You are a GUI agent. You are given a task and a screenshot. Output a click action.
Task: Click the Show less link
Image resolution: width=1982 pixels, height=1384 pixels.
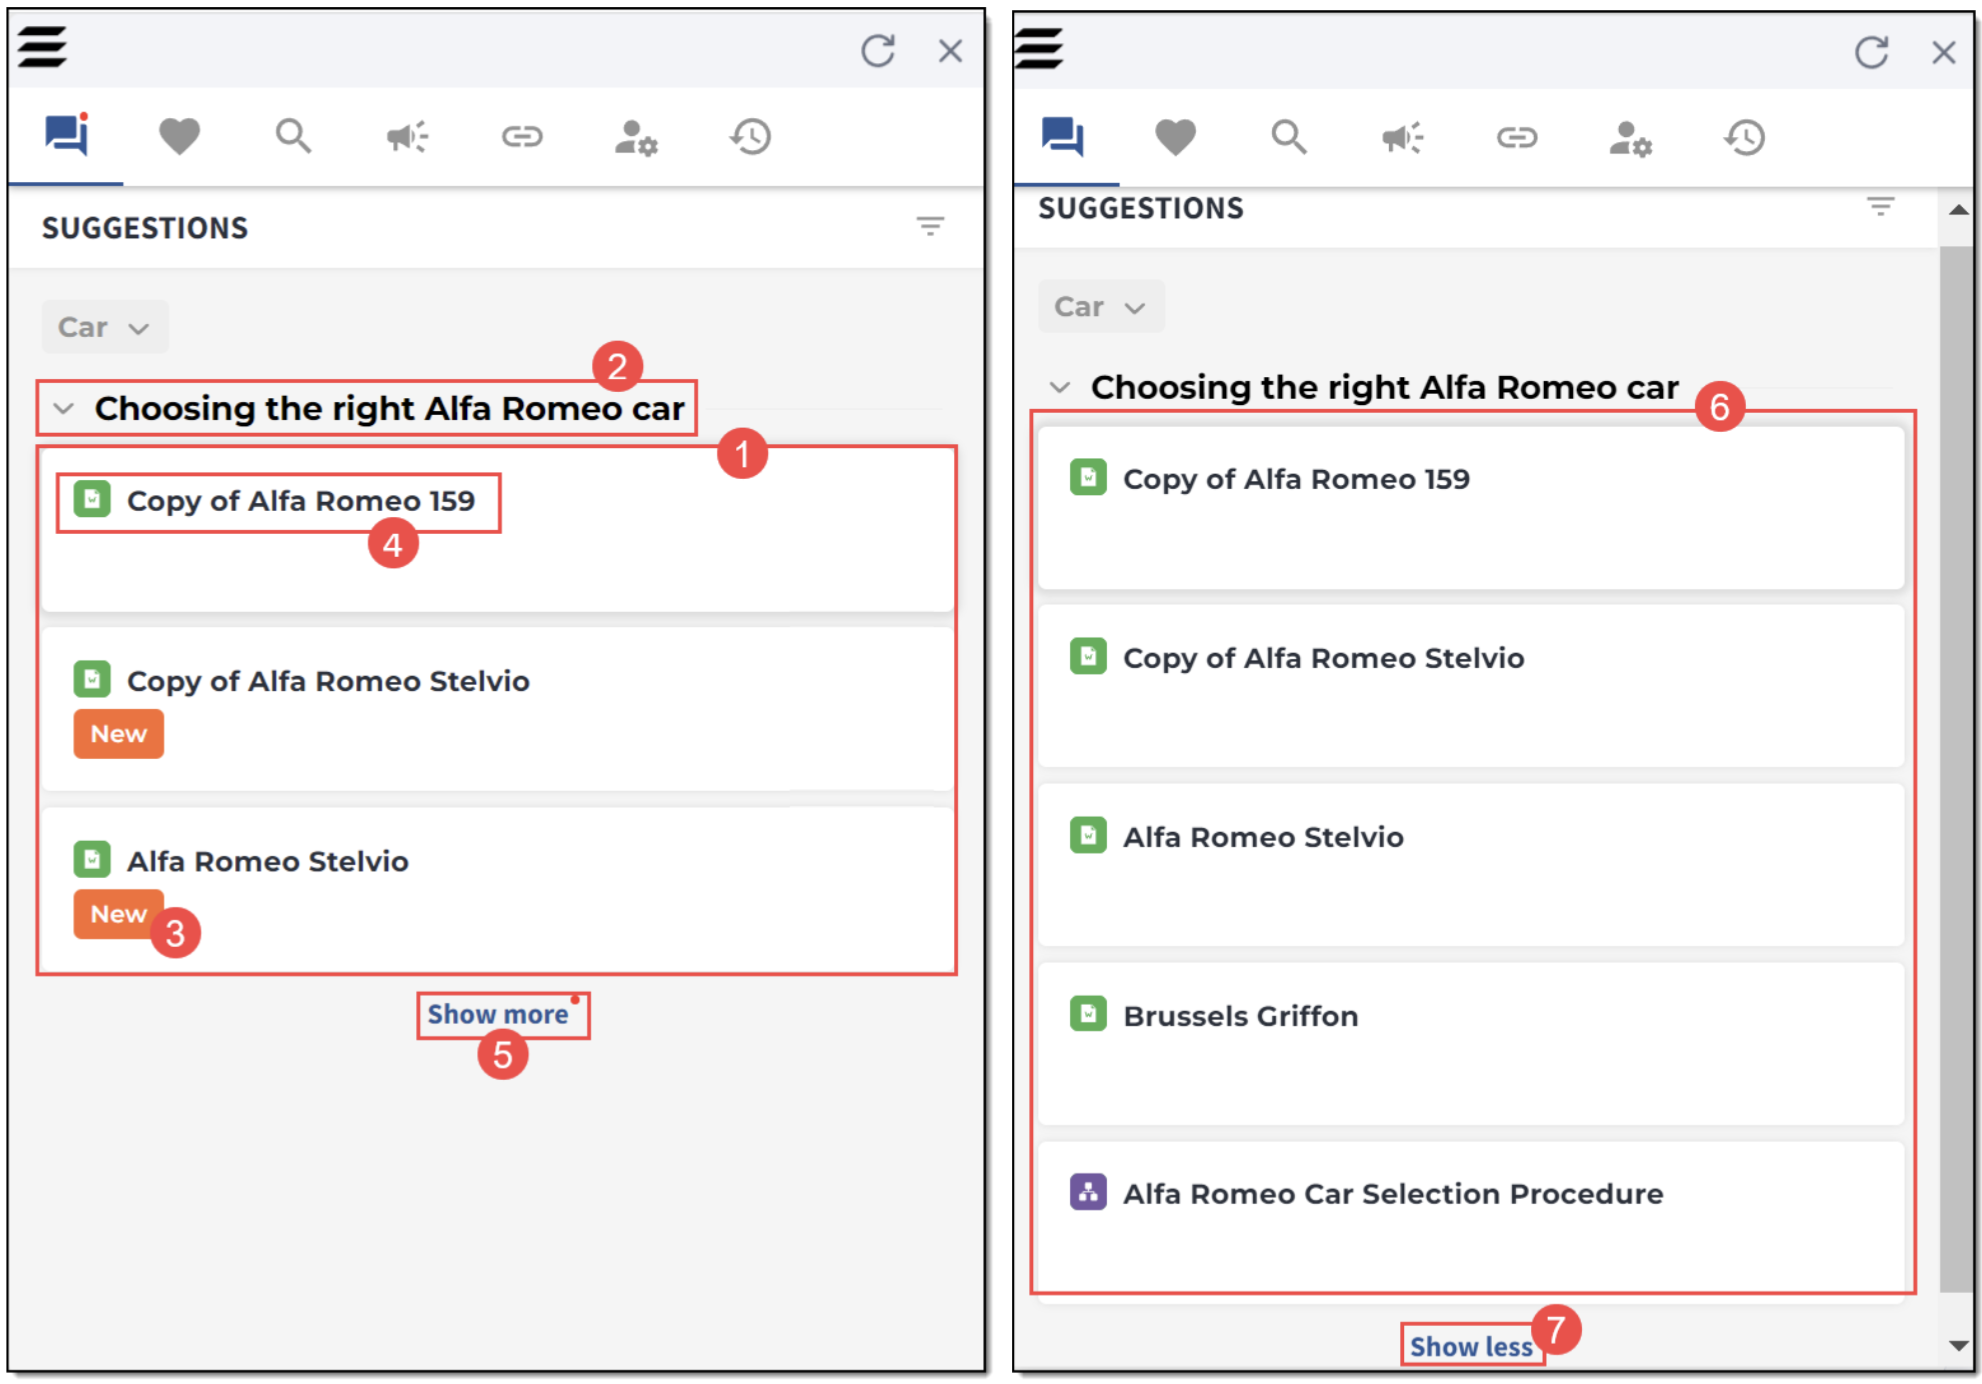click(1470, 1347)
